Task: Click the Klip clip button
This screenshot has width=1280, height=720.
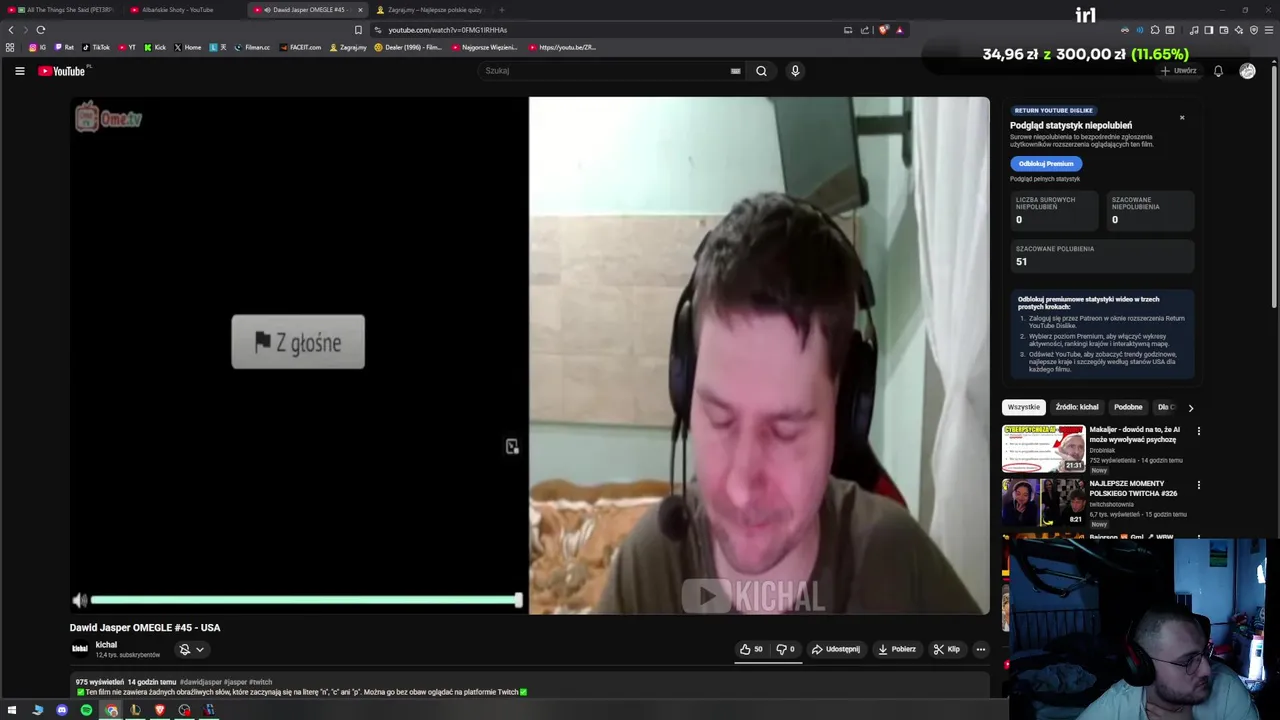Action: pyautogui.click(x=947, y=649)
